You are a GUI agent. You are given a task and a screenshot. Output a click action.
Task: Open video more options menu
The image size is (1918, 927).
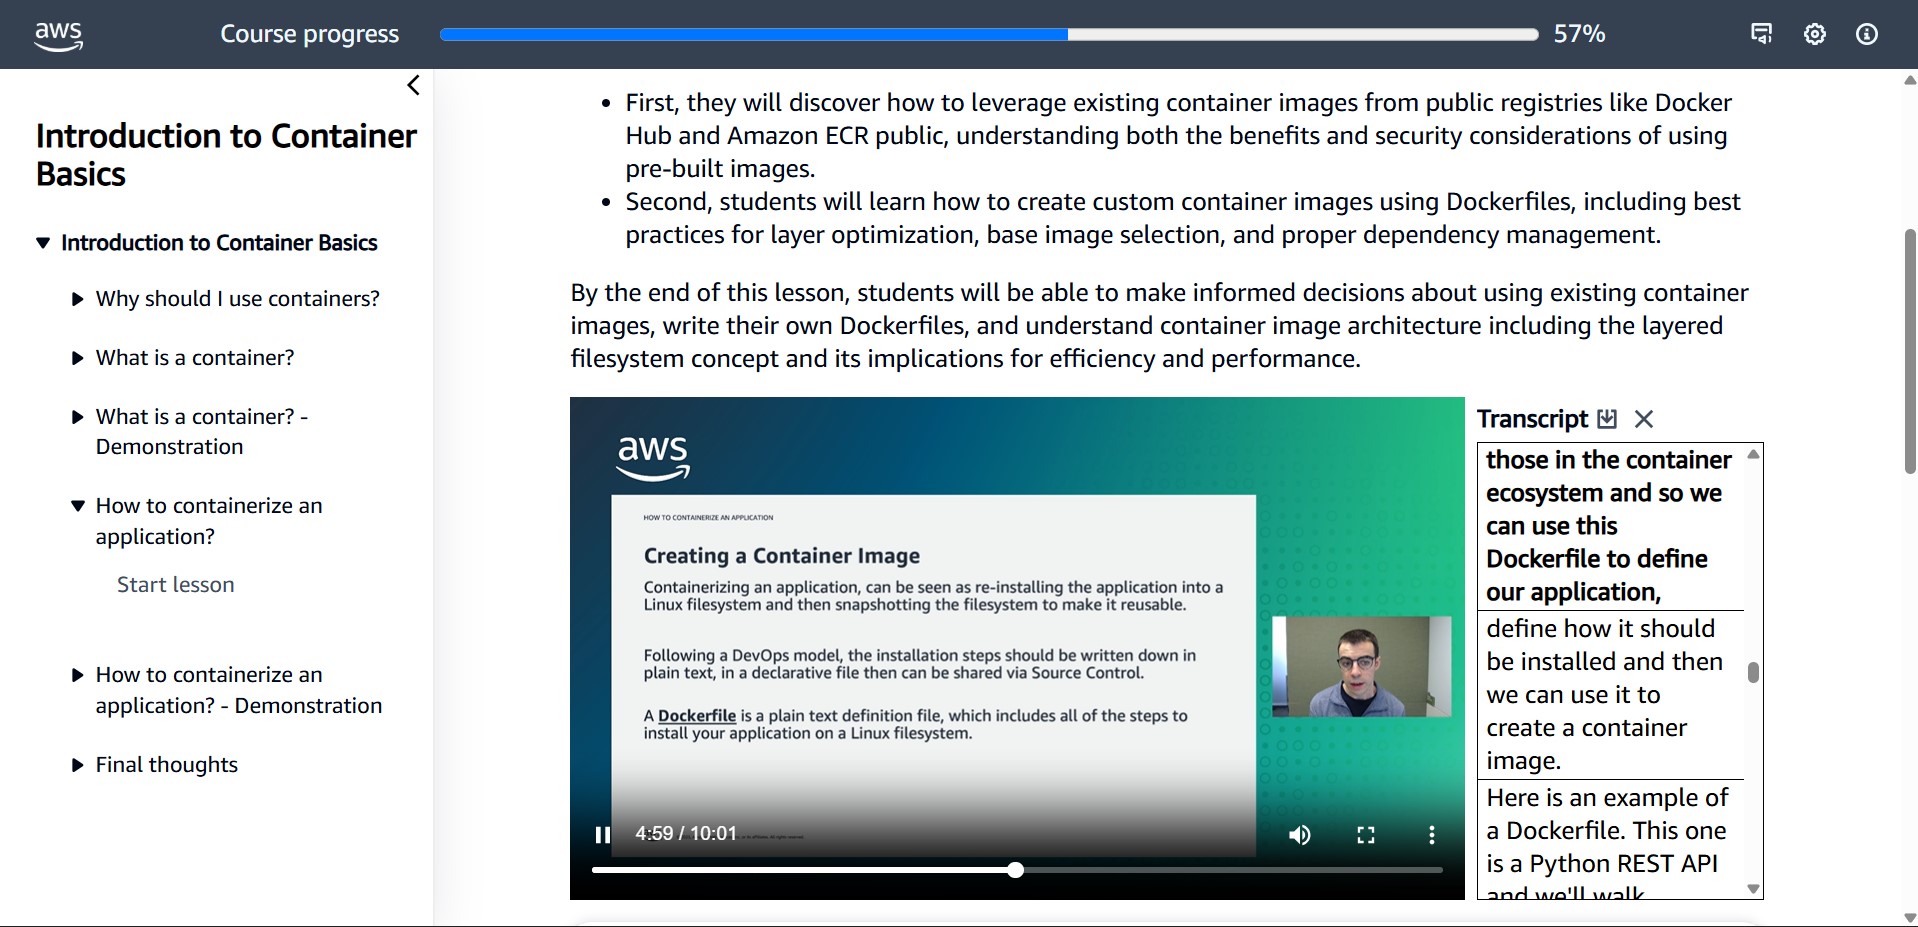pos(1431,835)
